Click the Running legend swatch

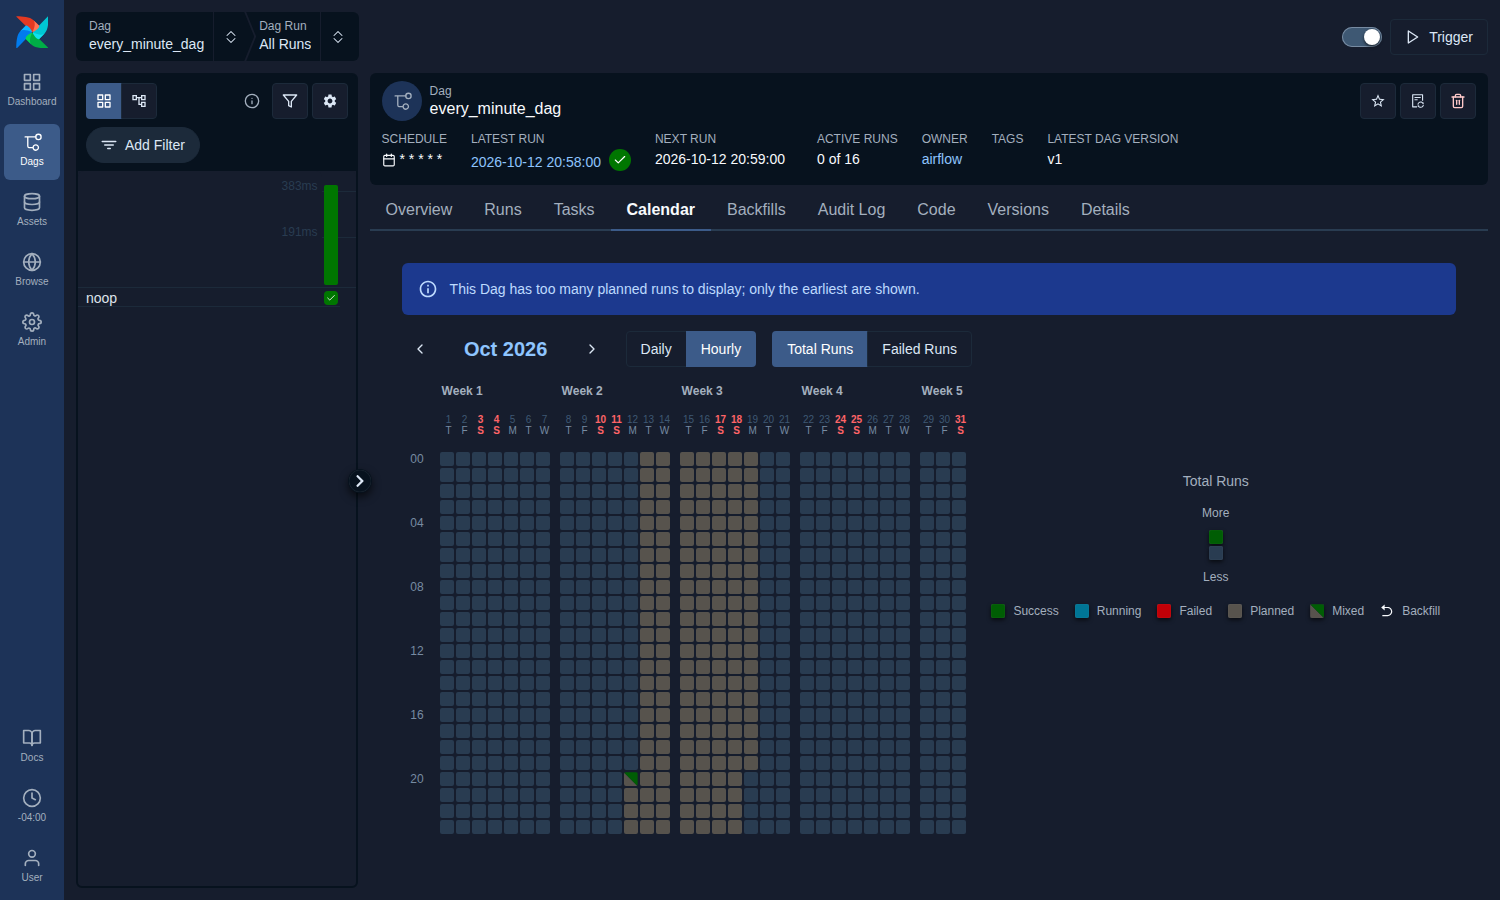(x=1082, y=611)
